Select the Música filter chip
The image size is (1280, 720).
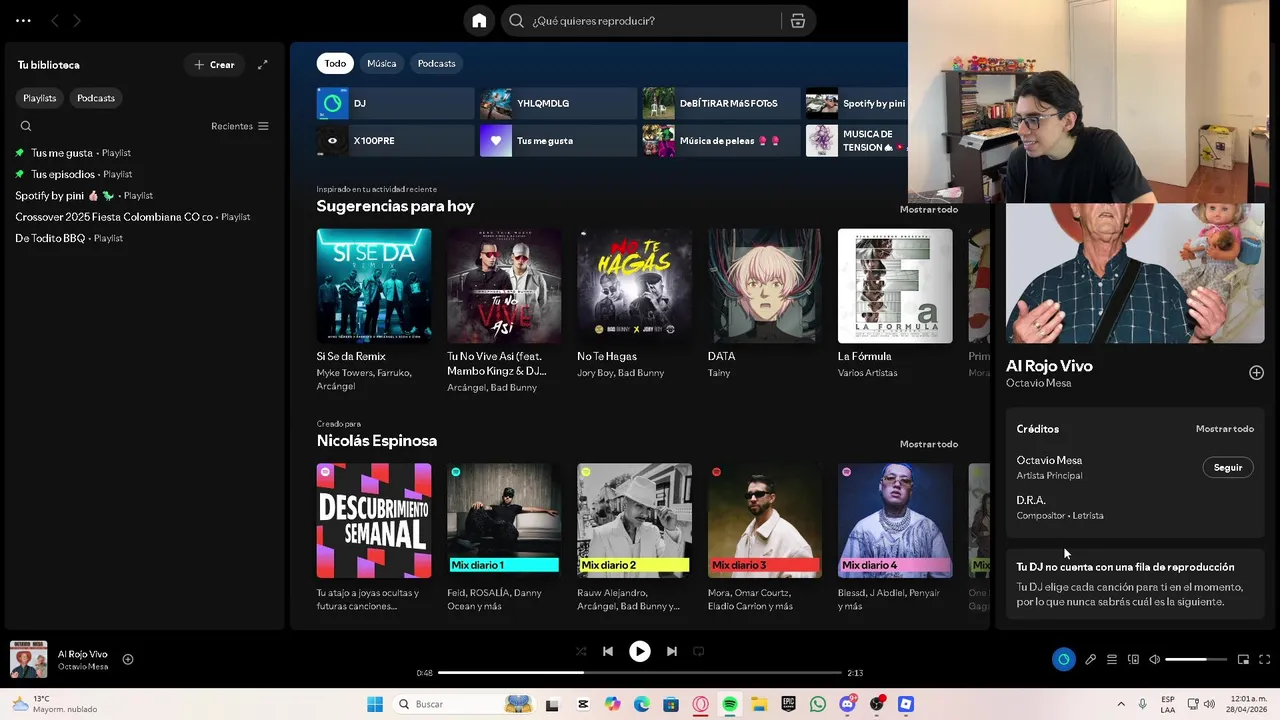click(x=381, y=63)
